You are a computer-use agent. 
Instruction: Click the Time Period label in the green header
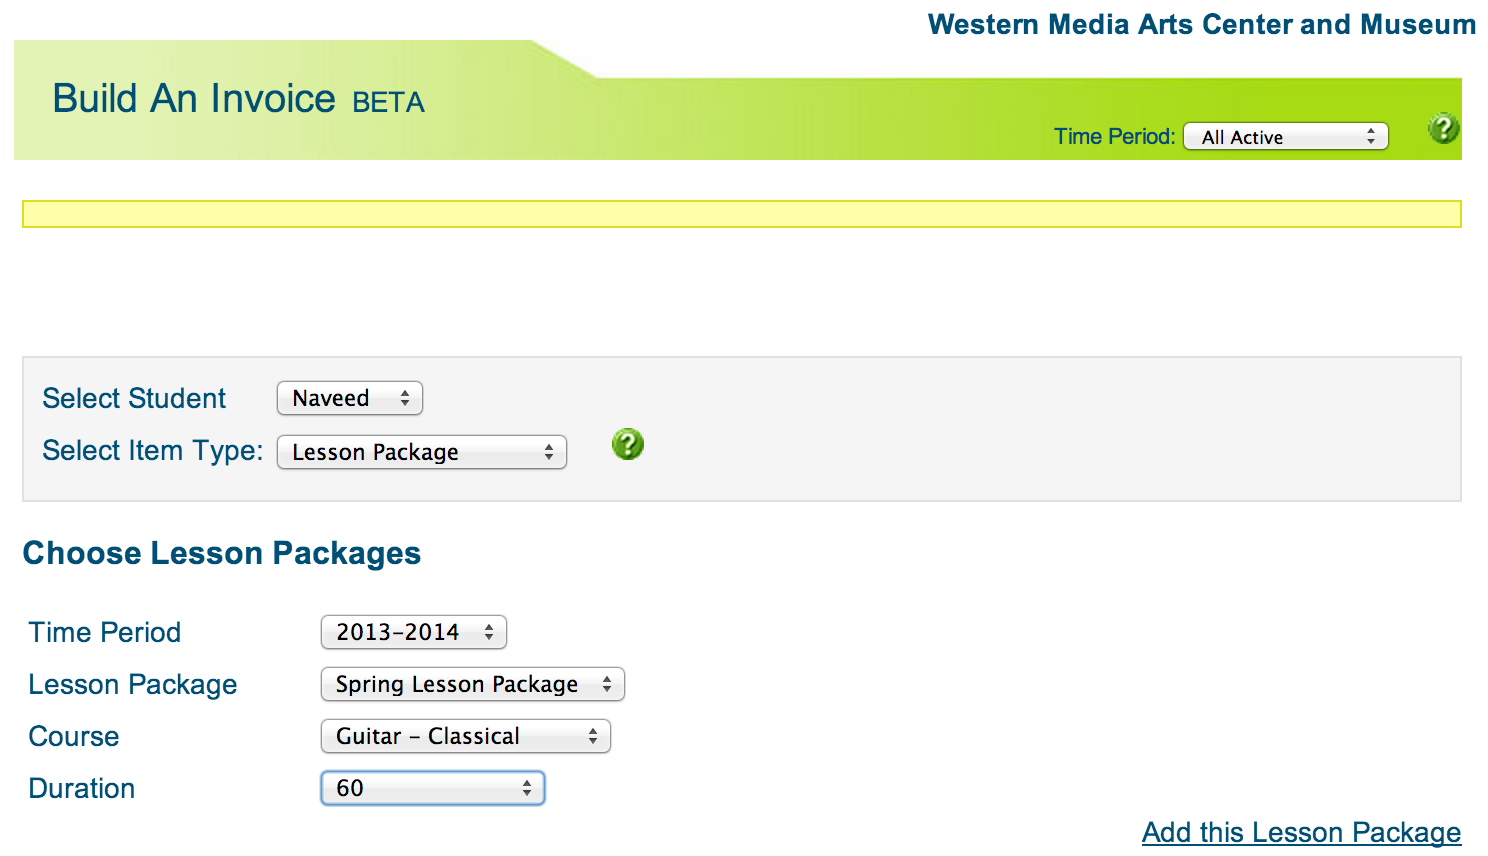click(x=1114, y=137)
